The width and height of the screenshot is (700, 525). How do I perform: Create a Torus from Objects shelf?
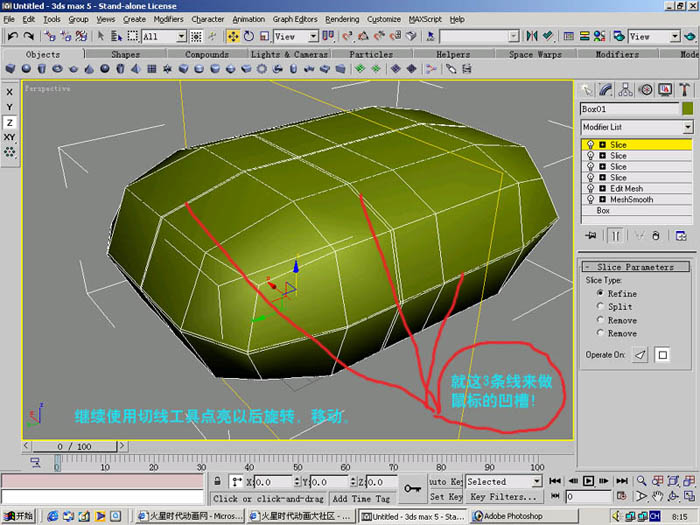click(57, 69)
